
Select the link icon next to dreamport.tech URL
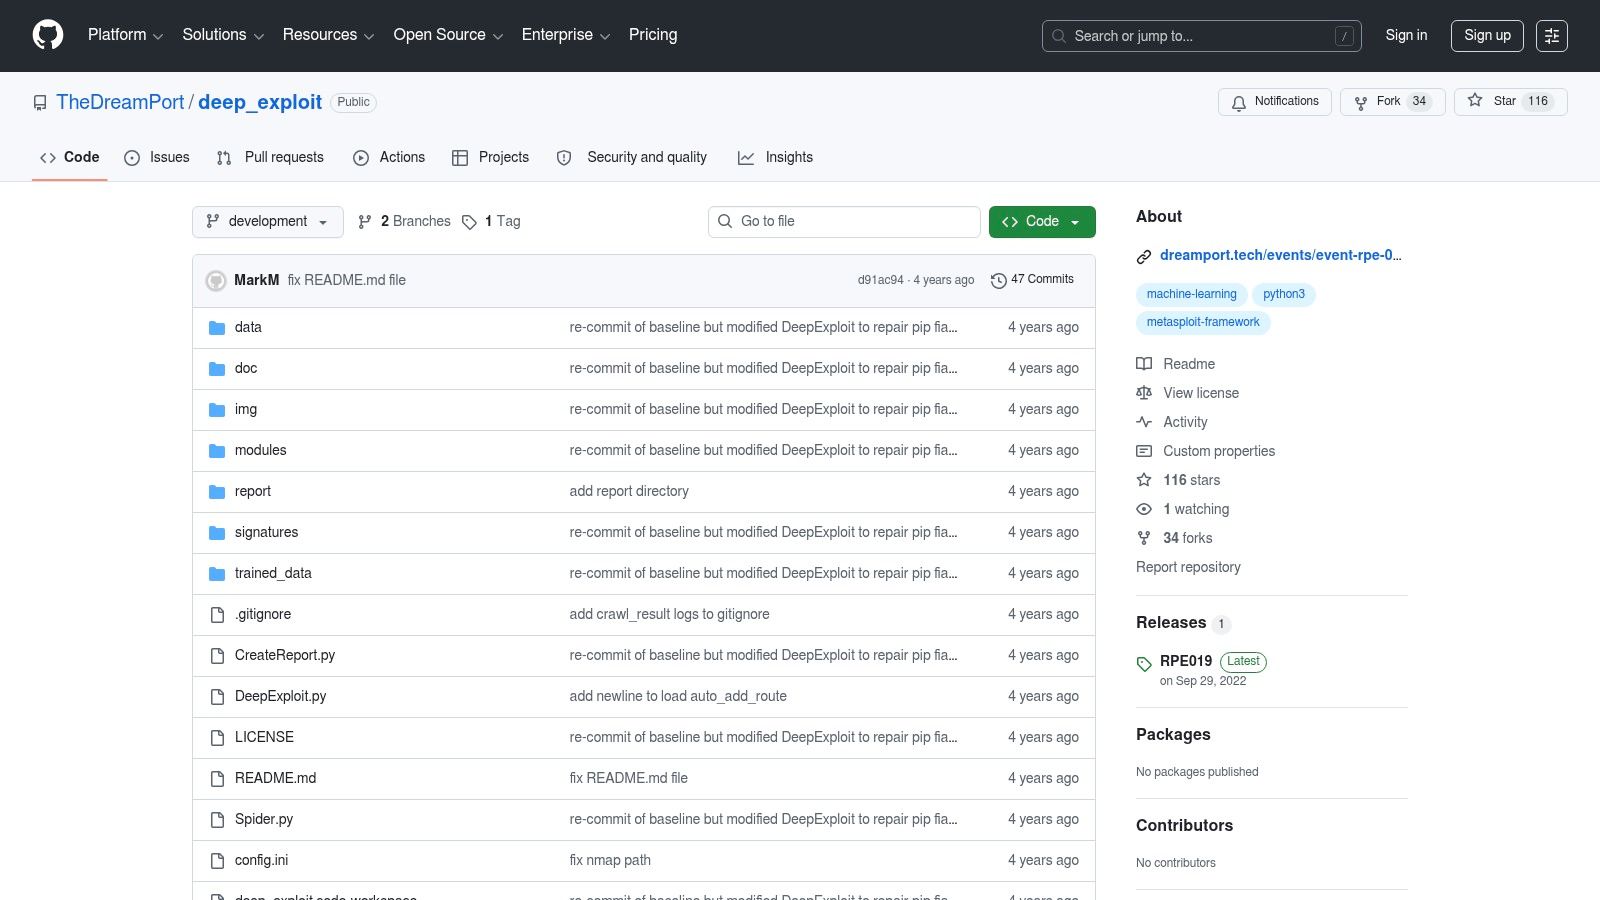(x=1144, y=257)
